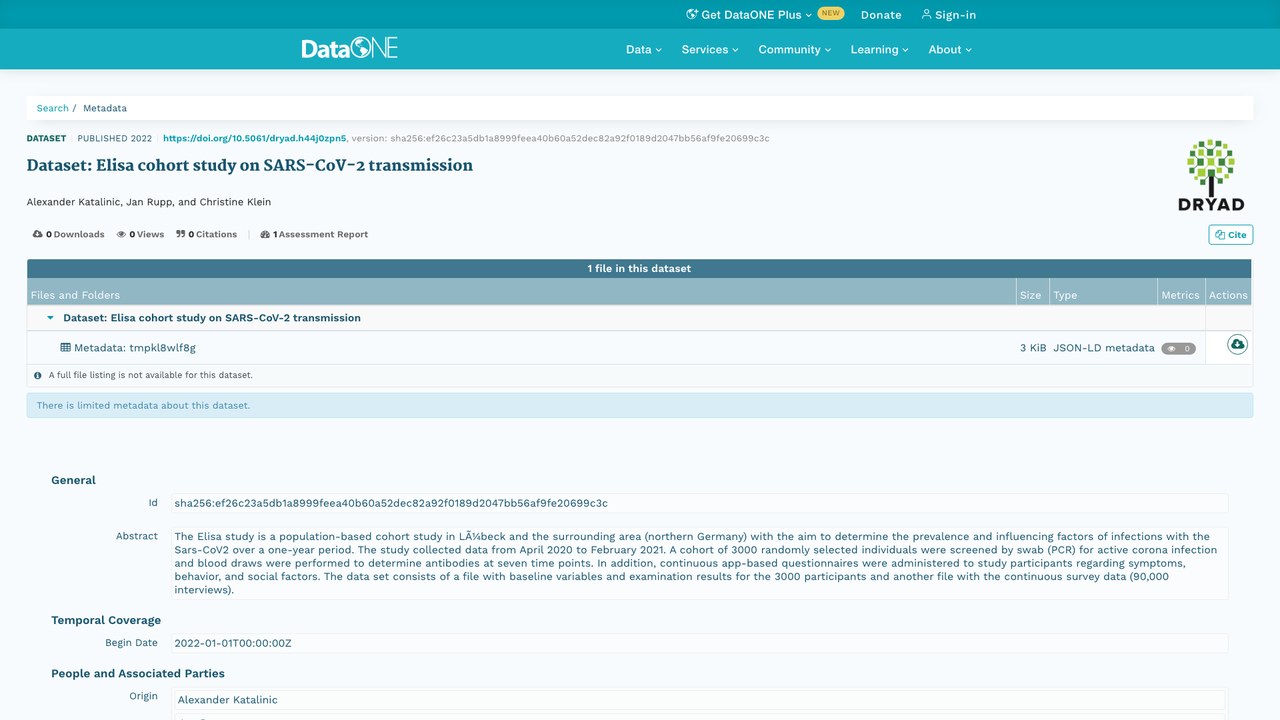Click the Sign-in link

(x=948, y=15)
